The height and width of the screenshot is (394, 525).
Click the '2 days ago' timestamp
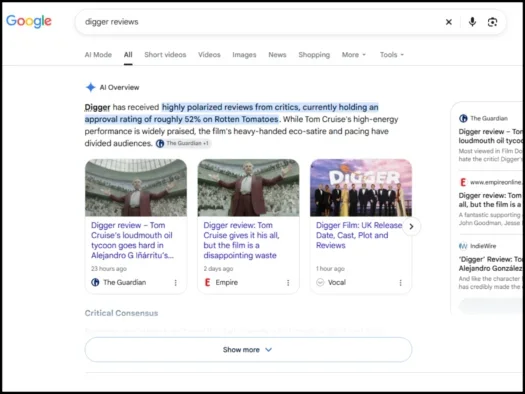[x=218, y=268]
